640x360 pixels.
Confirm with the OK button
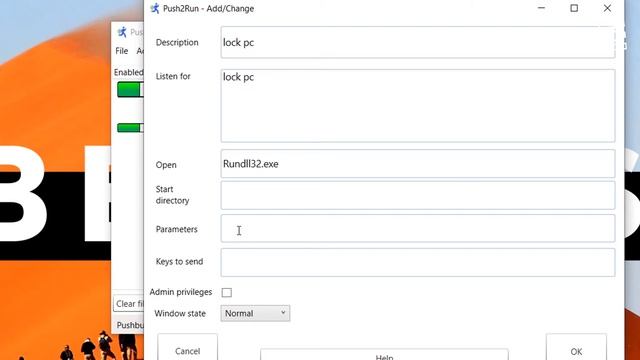576,348
